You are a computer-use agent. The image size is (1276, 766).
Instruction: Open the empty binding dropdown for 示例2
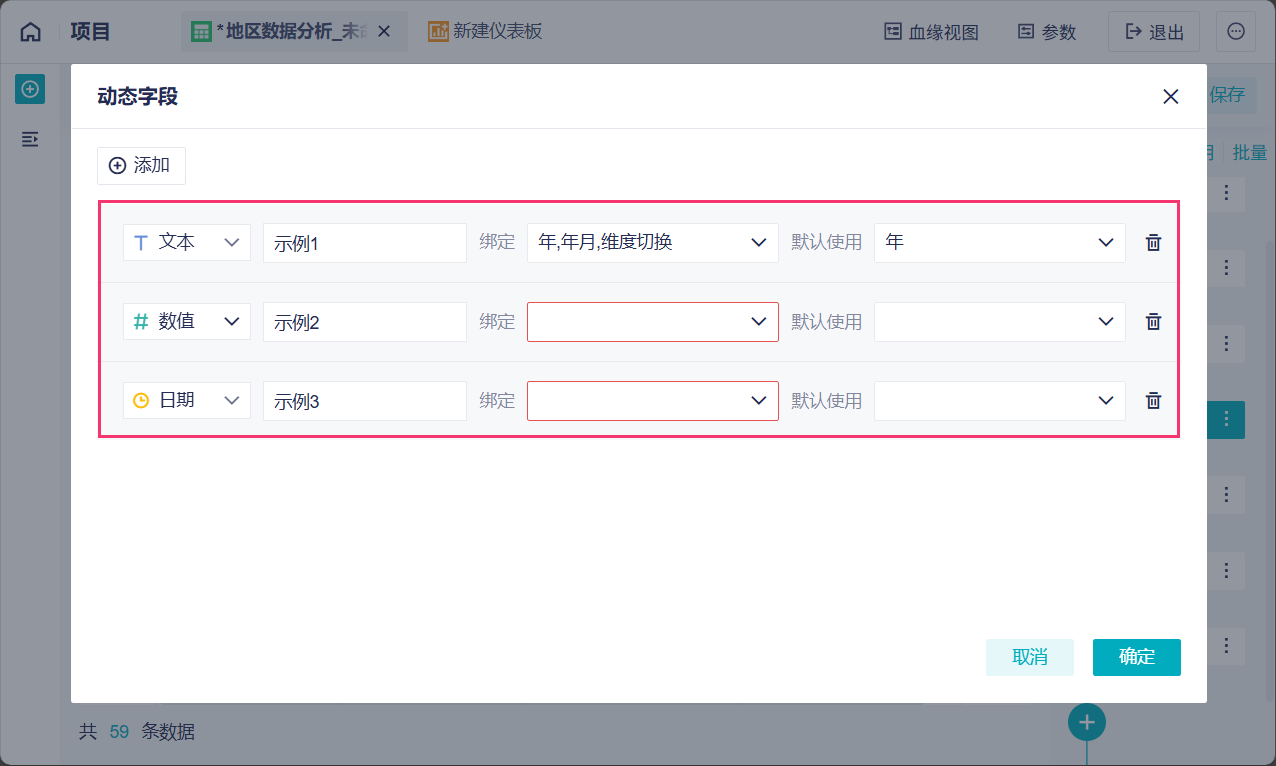click(x=653, y=322)
